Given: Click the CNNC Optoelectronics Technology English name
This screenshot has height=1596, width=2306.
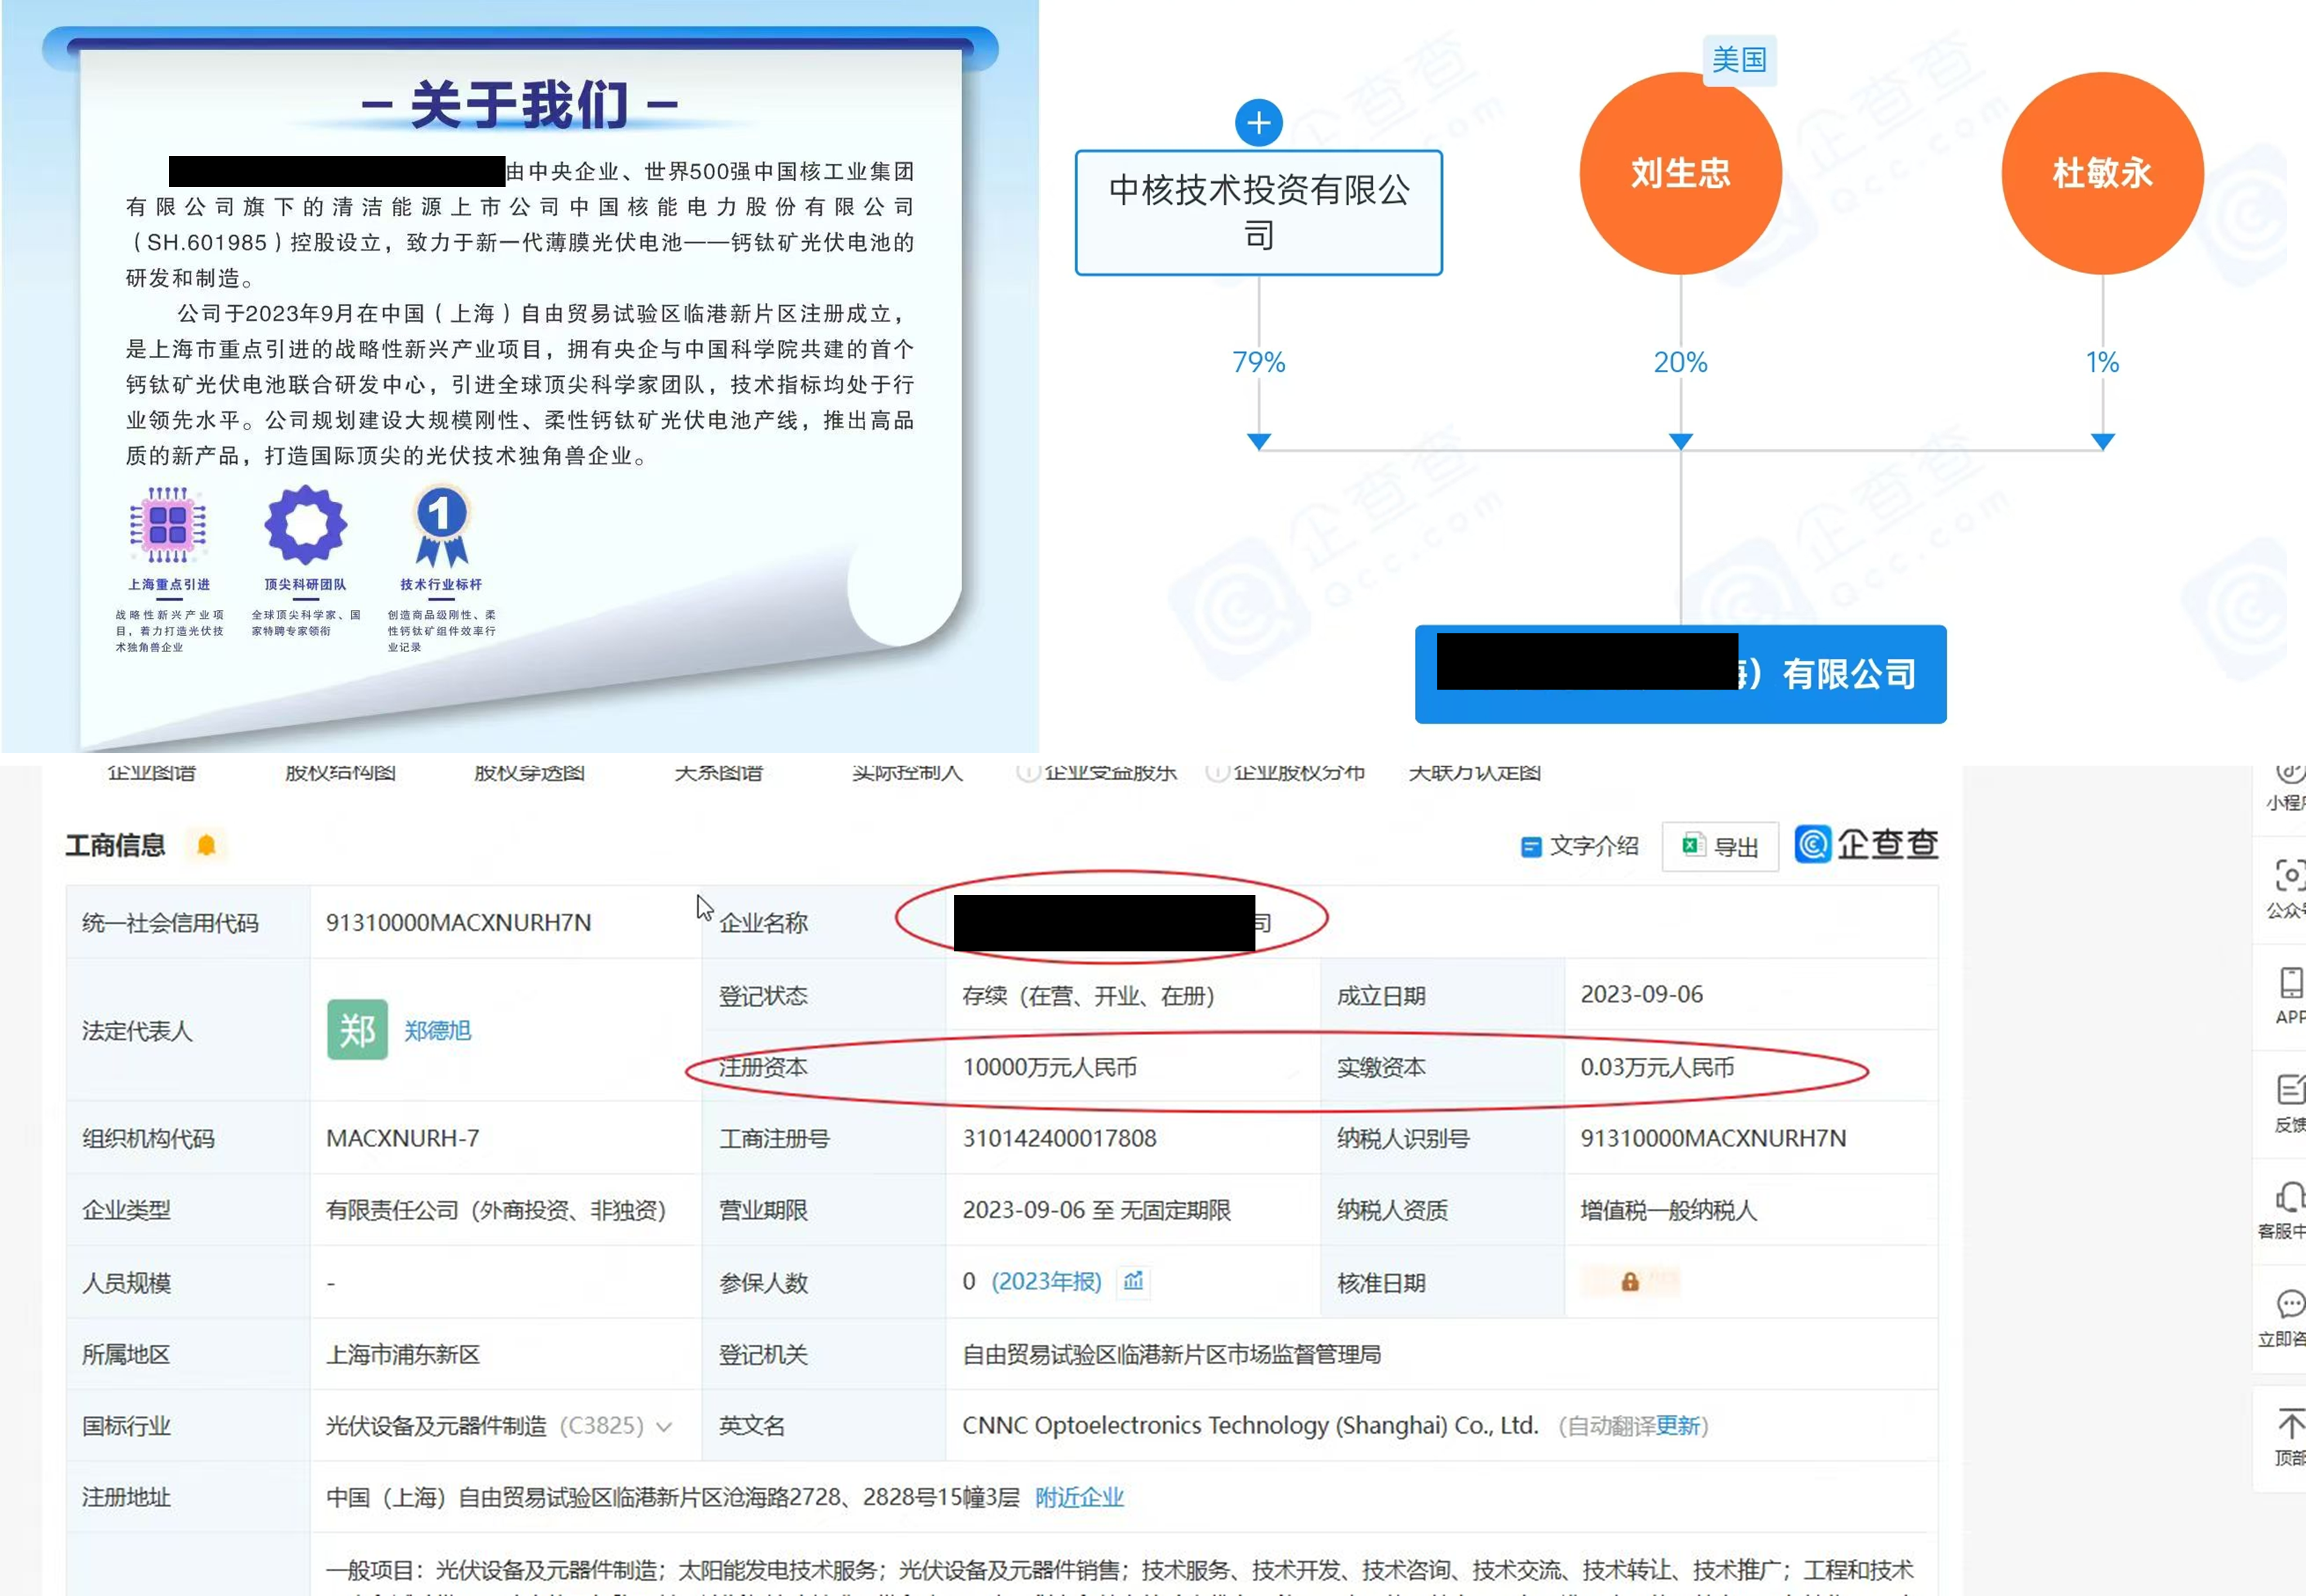Looking at the screenshot, I should 1250,1425.
